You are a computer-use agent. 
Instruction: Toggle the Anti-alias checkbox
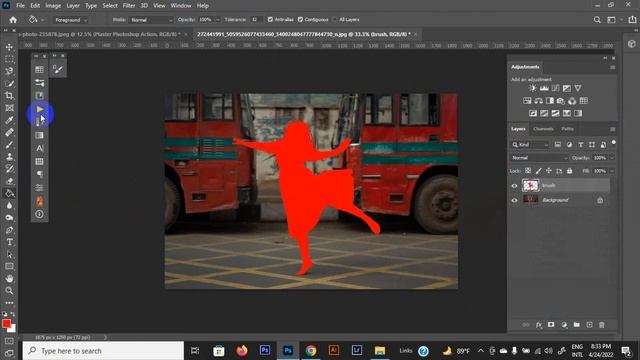[x=270, y=20]
